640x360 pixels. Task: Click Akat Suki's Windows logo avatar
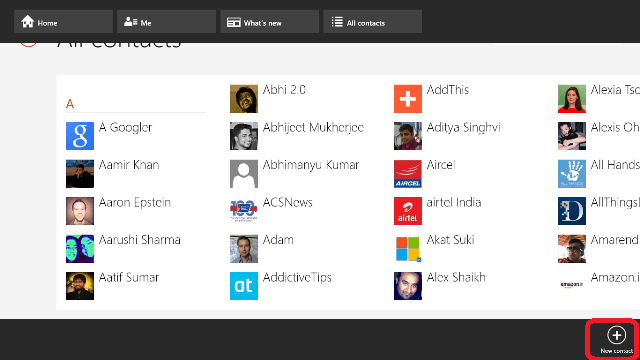(x=408, y=249)
